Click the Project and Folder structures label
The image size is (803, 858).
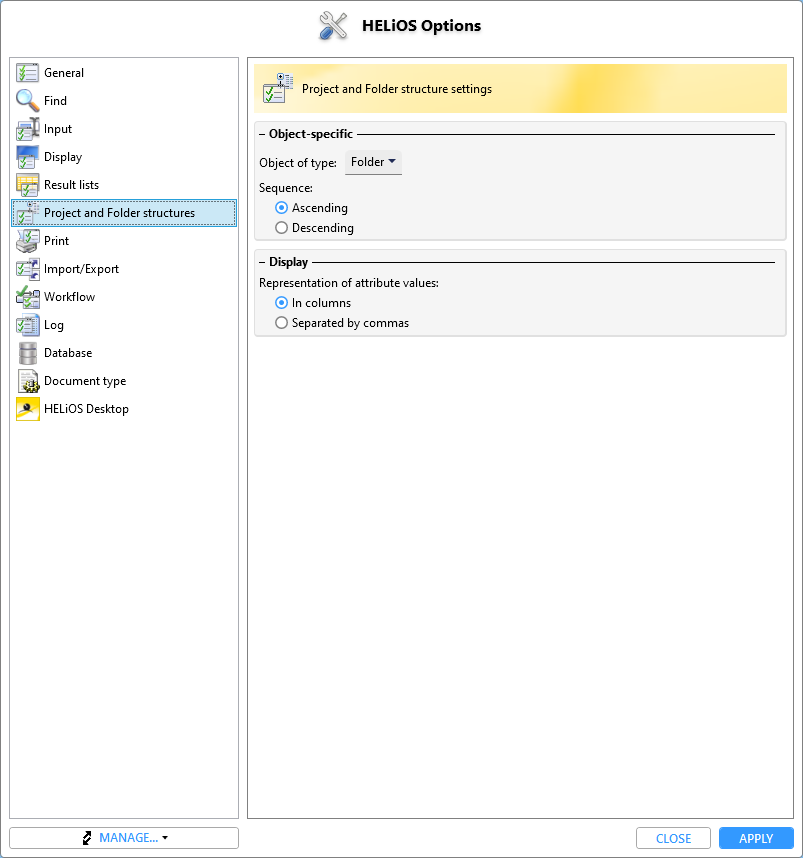tap(119, 213)
